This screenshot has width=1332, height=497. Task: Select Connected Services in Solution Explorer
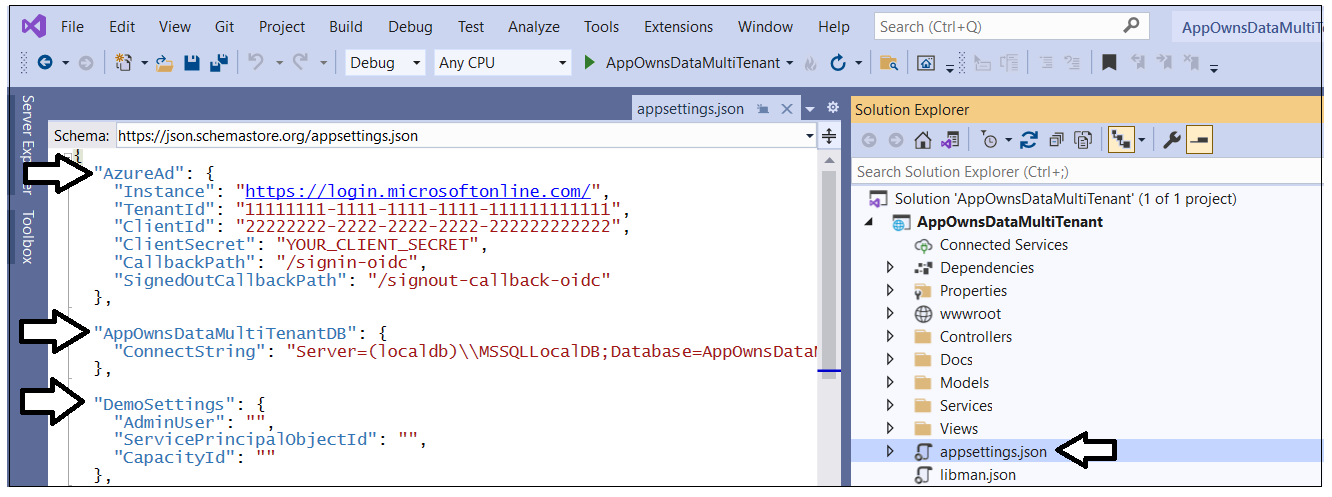point(1003,245)
